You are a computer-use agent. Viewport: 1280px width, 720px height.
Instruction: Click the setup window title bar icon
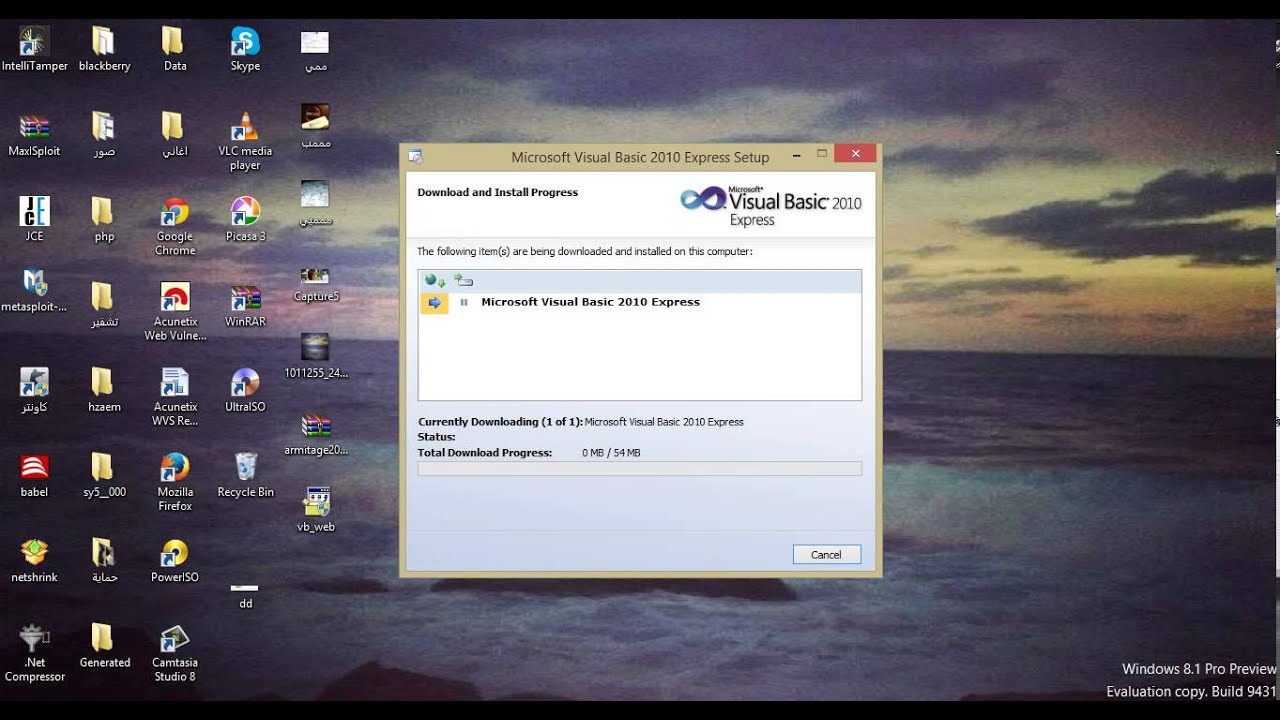415,157
